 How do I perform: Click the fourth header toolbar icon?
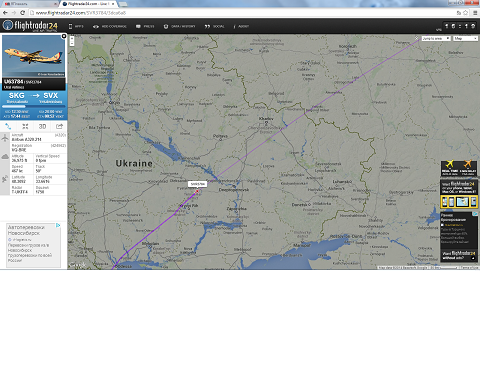coord(466,26)
